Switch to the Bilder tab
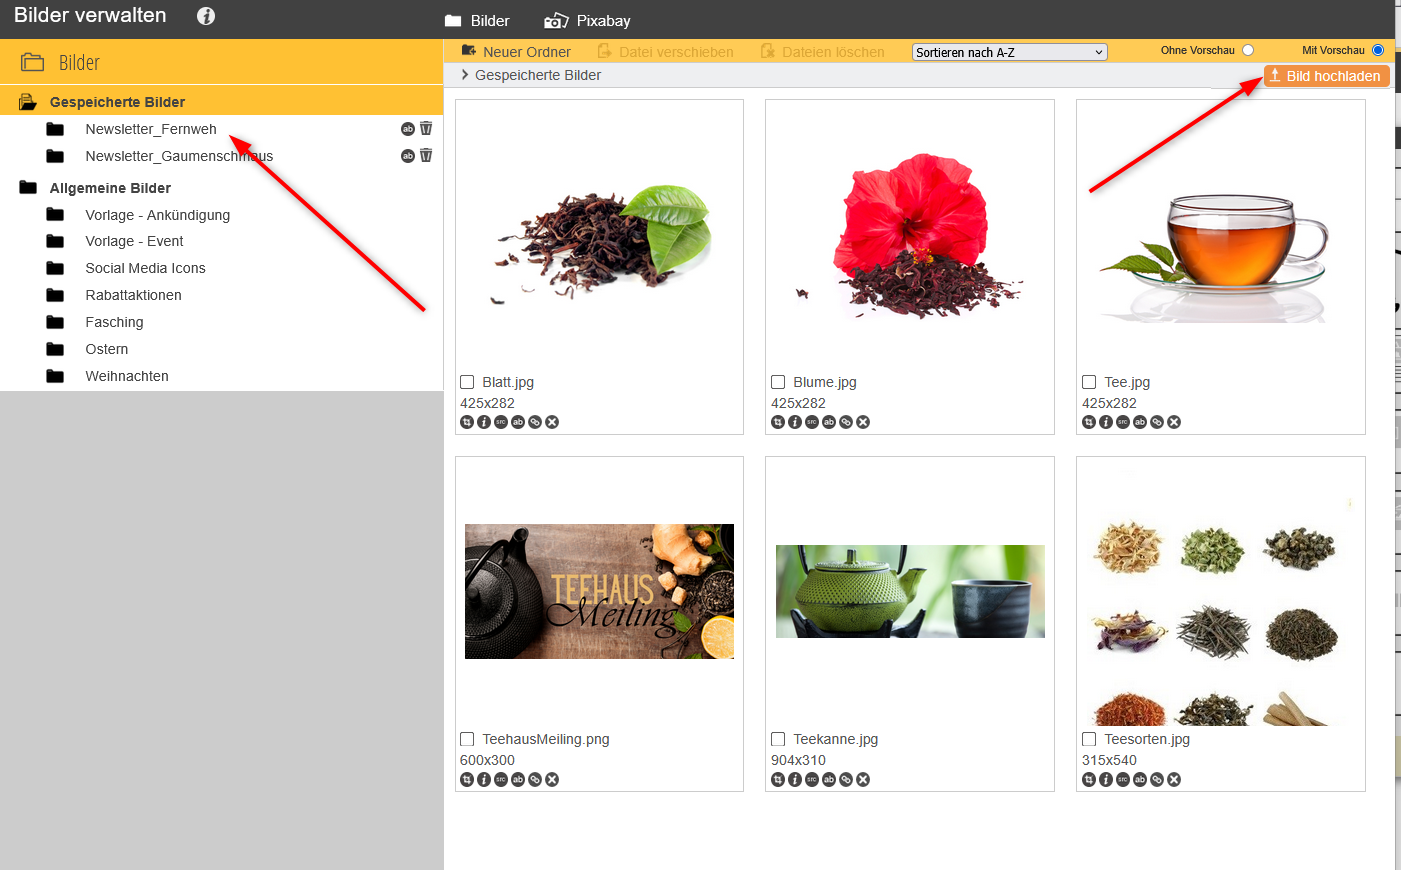 coord(478,21)
